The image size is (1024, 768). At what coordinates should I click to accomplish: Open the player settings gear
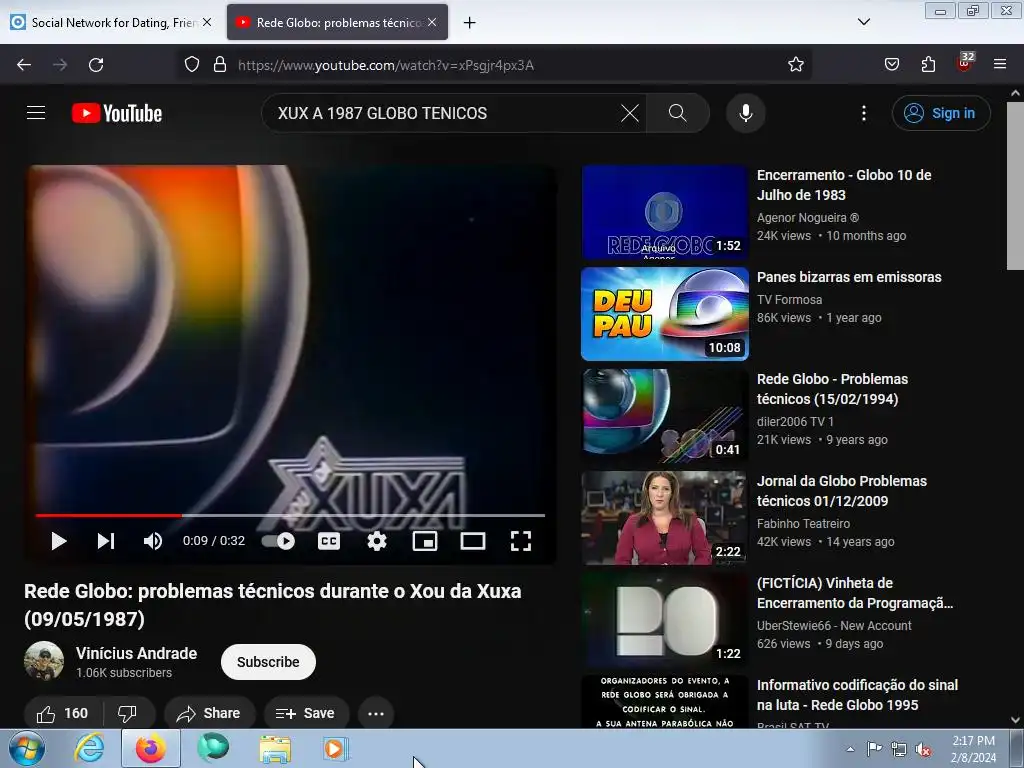pos(377,541)
